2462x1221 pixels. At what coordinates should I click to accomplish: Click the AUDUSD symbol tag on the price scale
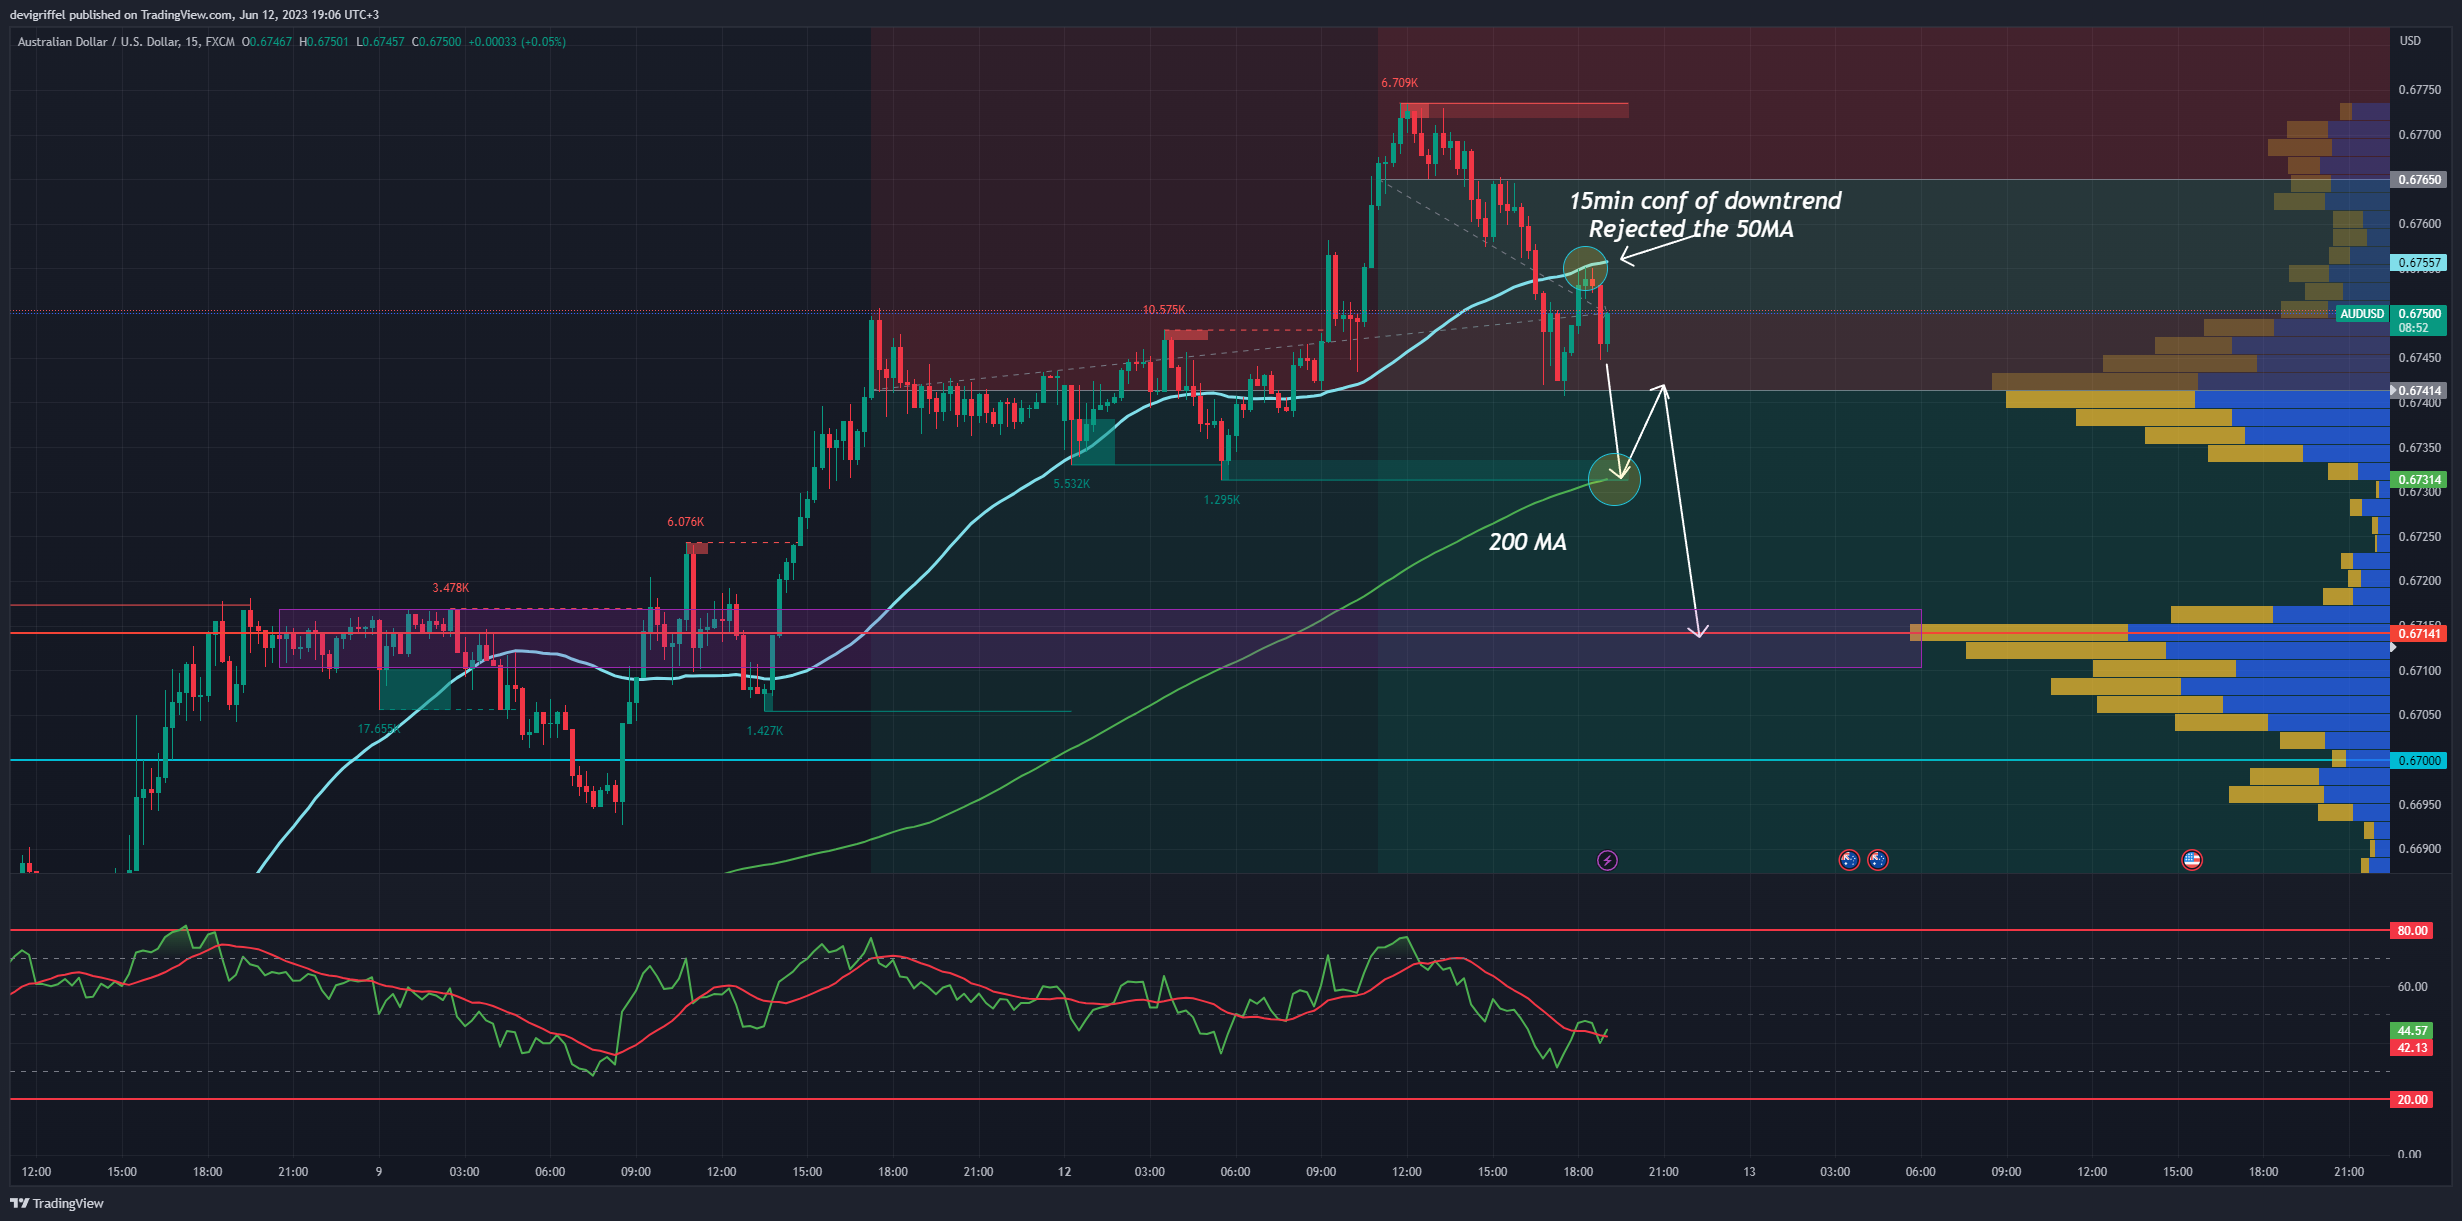pyautogui.click(x=2362, y=314)
